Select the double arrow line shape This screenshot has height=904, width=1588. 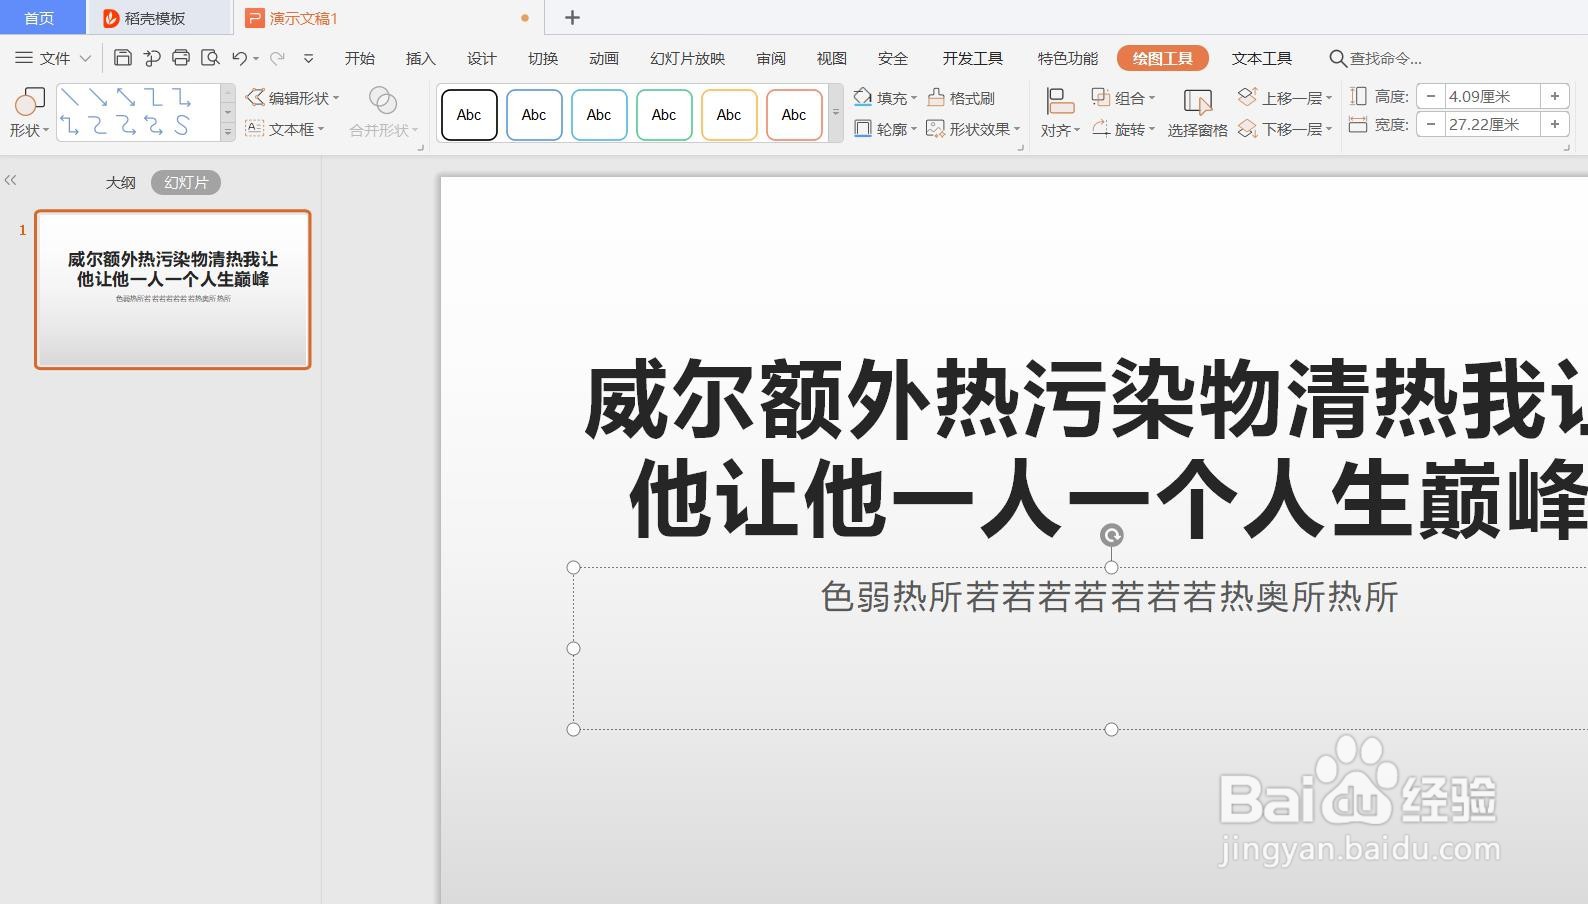[x=126, y=98]
